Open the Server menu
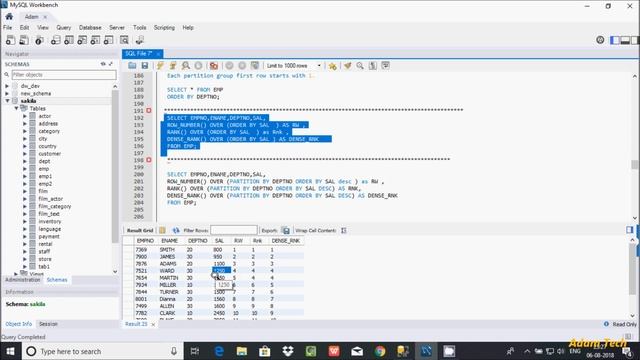 click(x=117, y=28)
